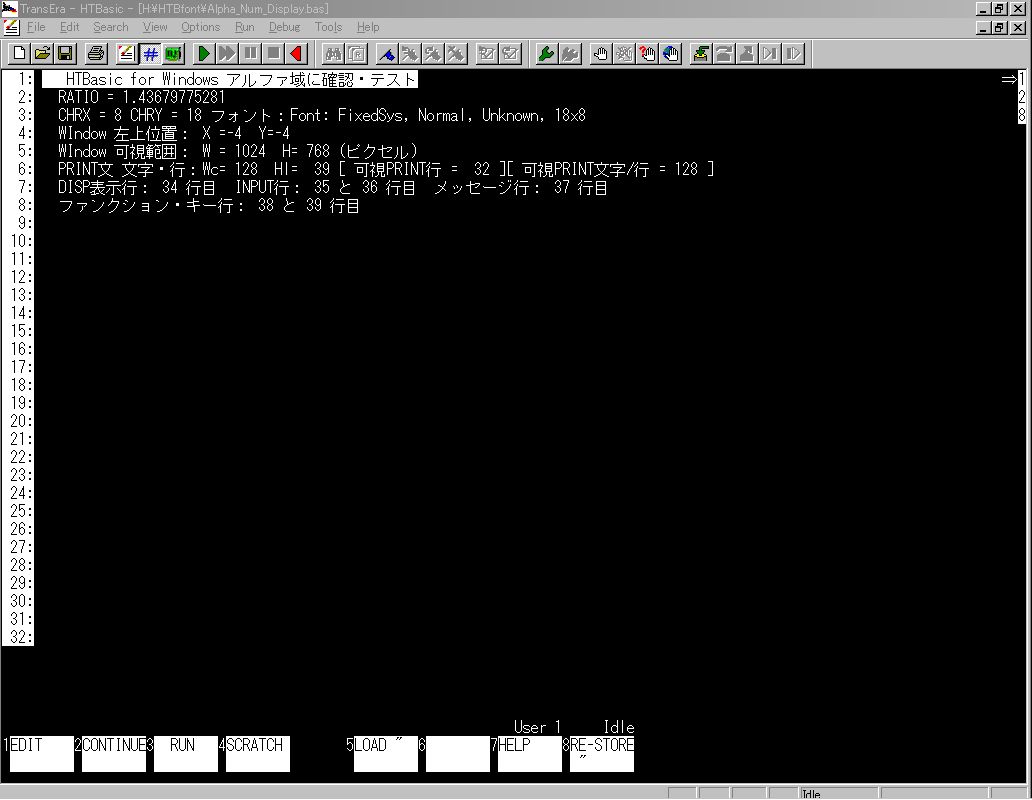Click the red left-pointing reset arrow icon
The height and width of the screenshot is (800, 1032).
297,53
